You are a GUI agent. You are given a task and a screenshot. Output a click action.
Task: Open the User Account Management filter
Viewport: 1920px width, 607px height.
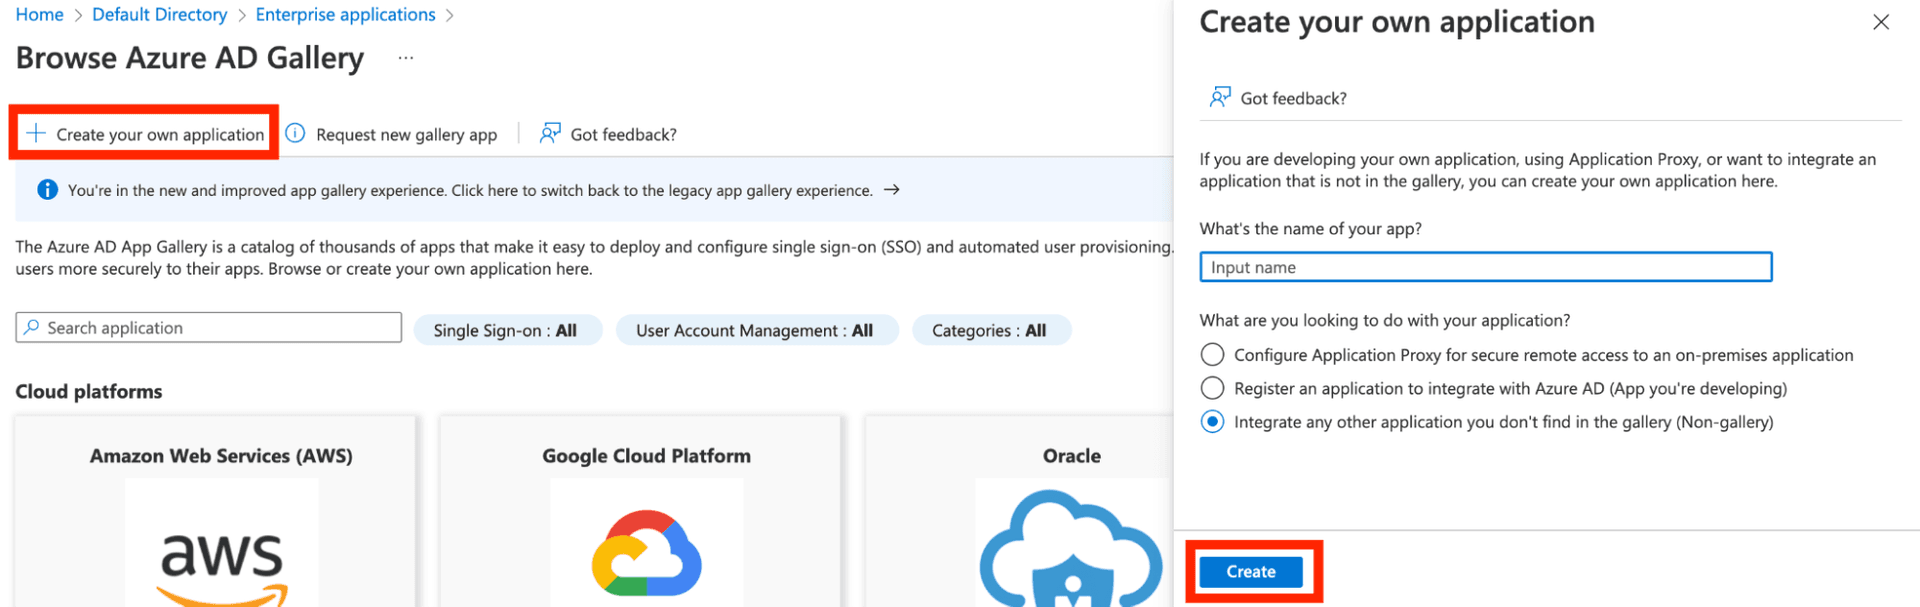pyautogui.click(x=755, y=330)
